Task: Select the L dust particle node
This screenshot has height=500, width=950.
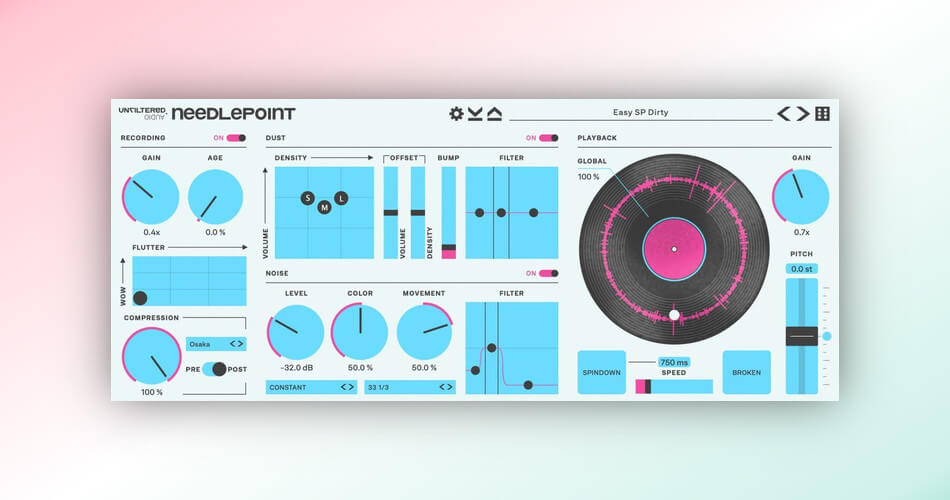Action: click(x=341, y=198)
